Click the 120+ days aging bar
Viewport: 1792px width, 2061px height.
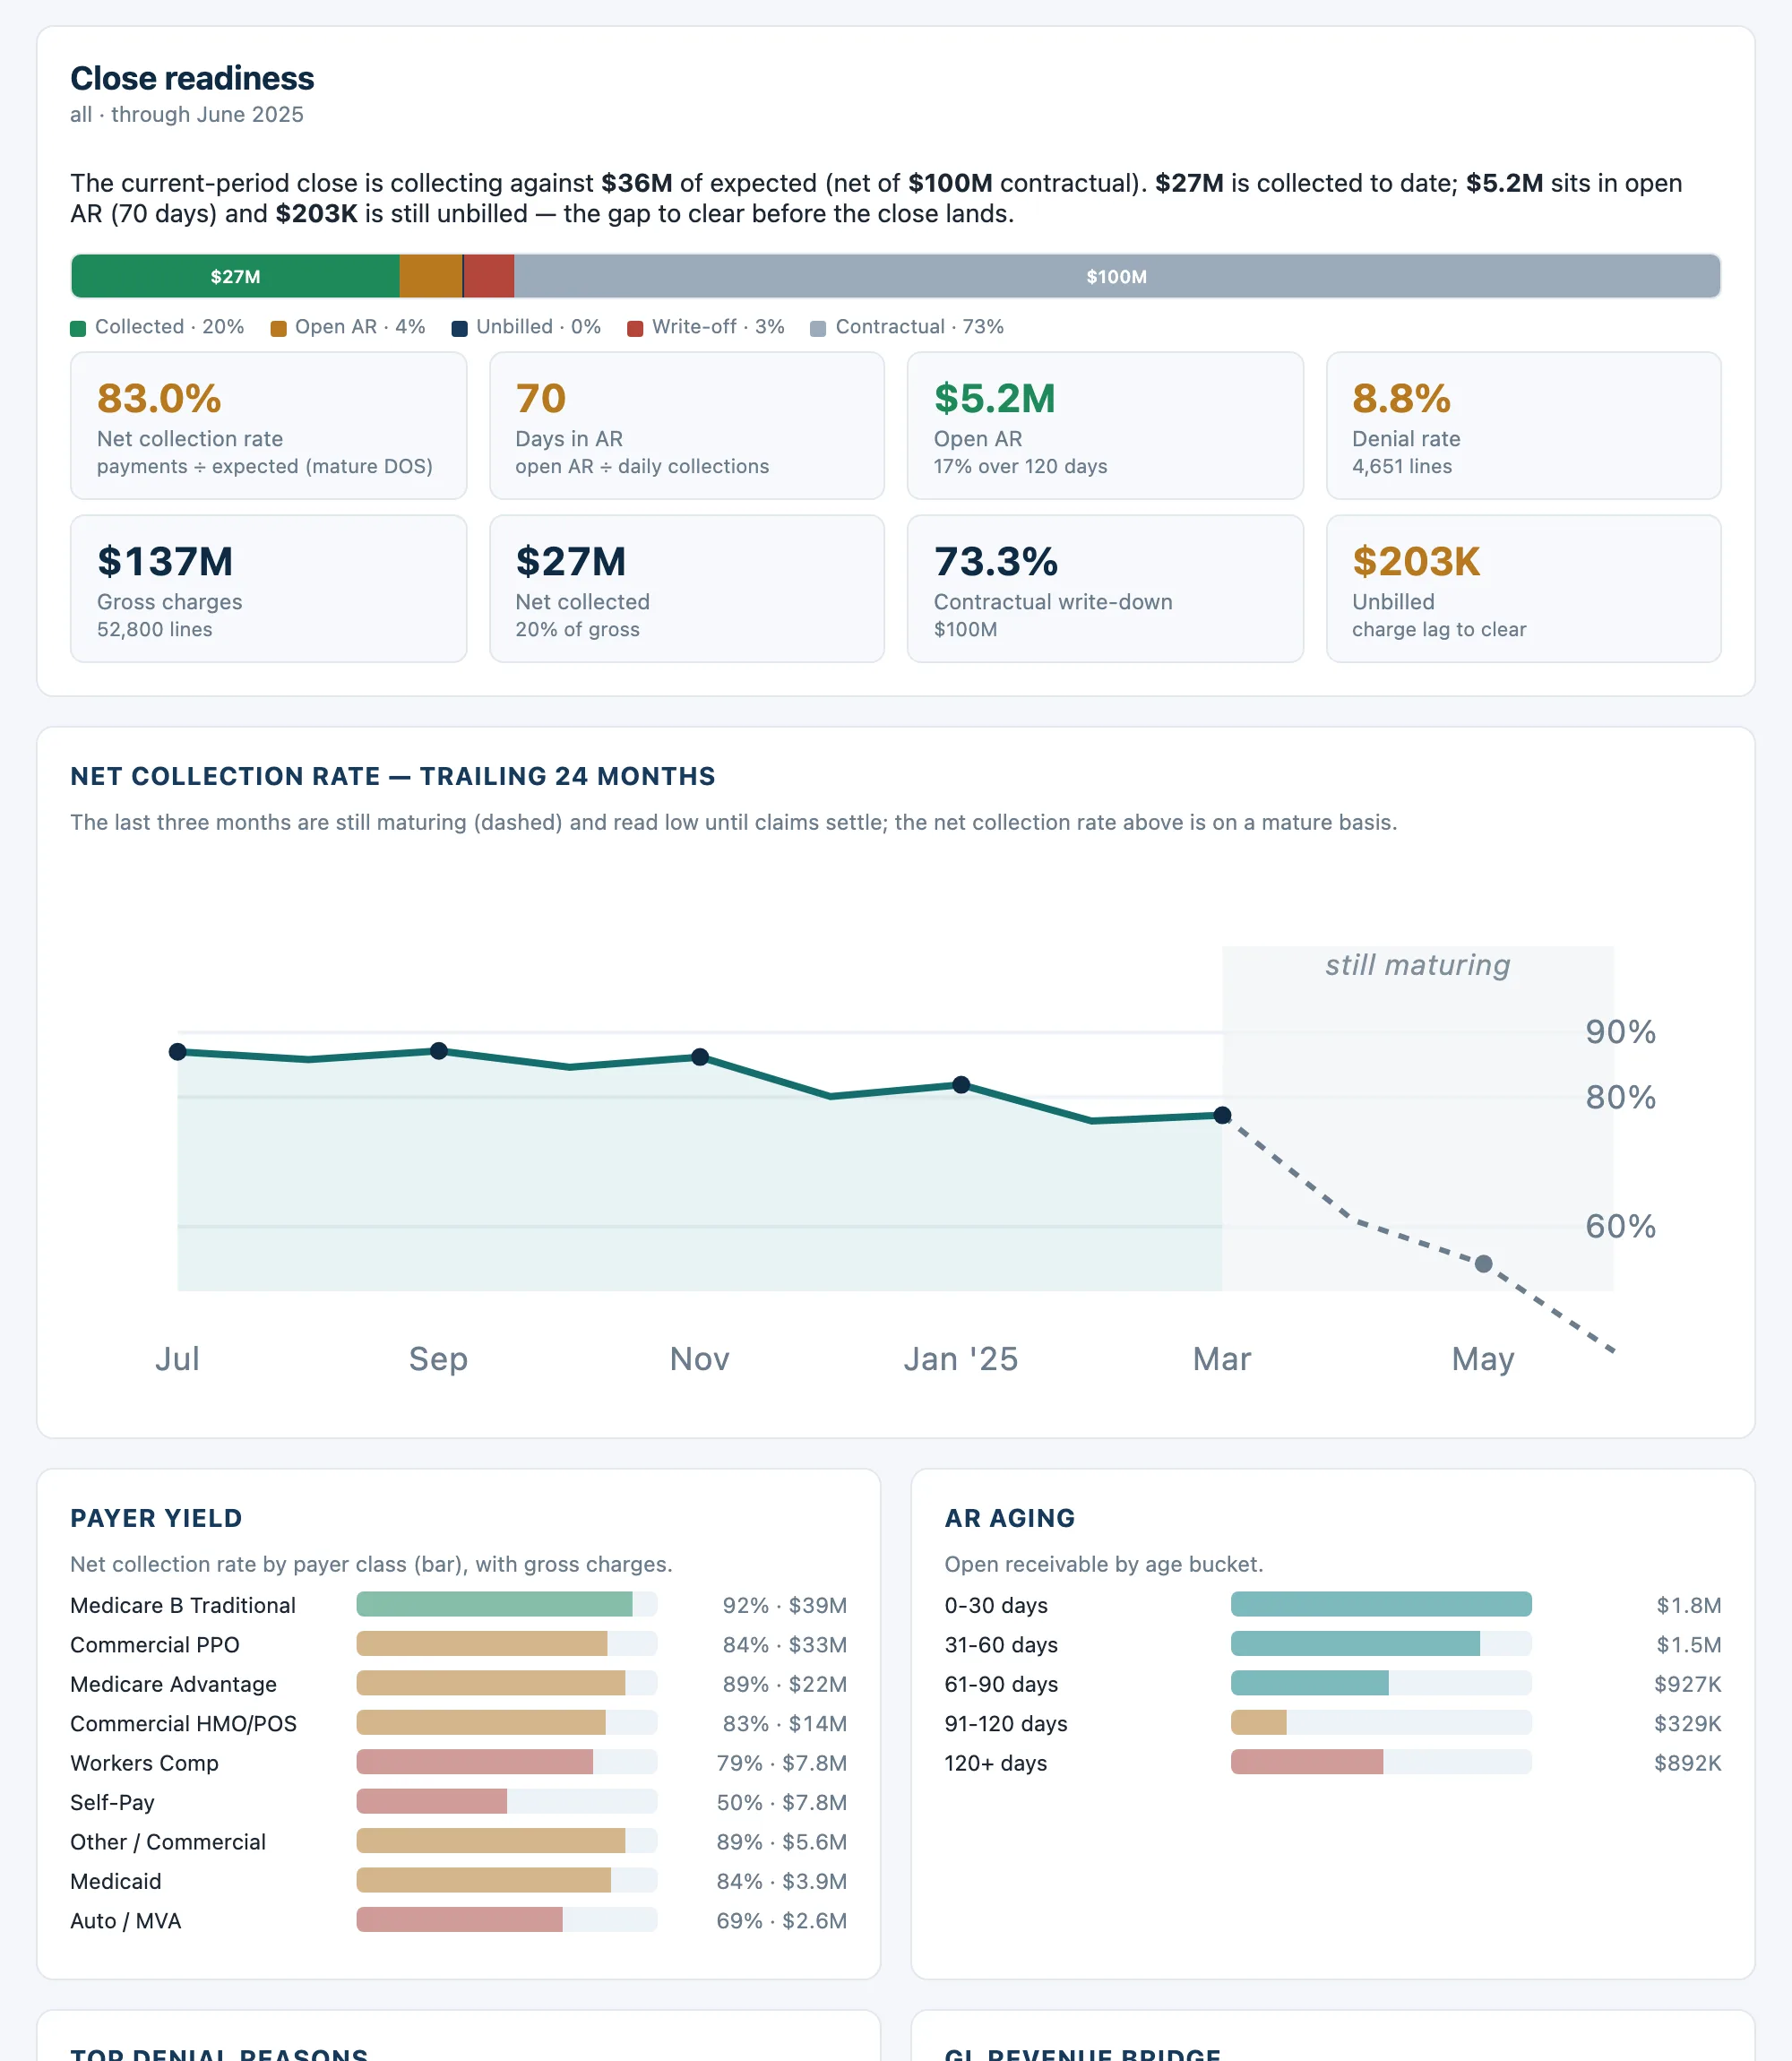point(1381,1762)
